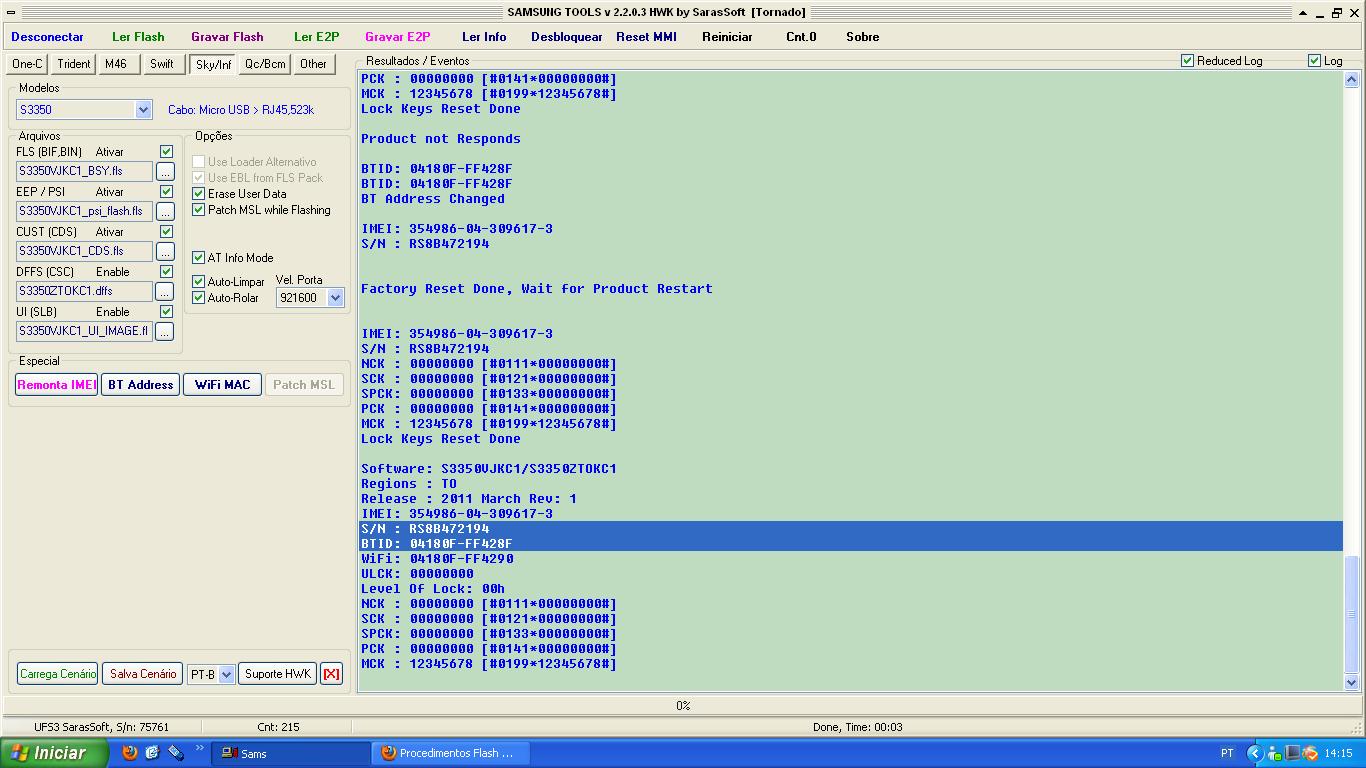The height and width of the screenshot is (768, 1366).
Task: Select the Trident tab
Action: click(x=74, y=64)
